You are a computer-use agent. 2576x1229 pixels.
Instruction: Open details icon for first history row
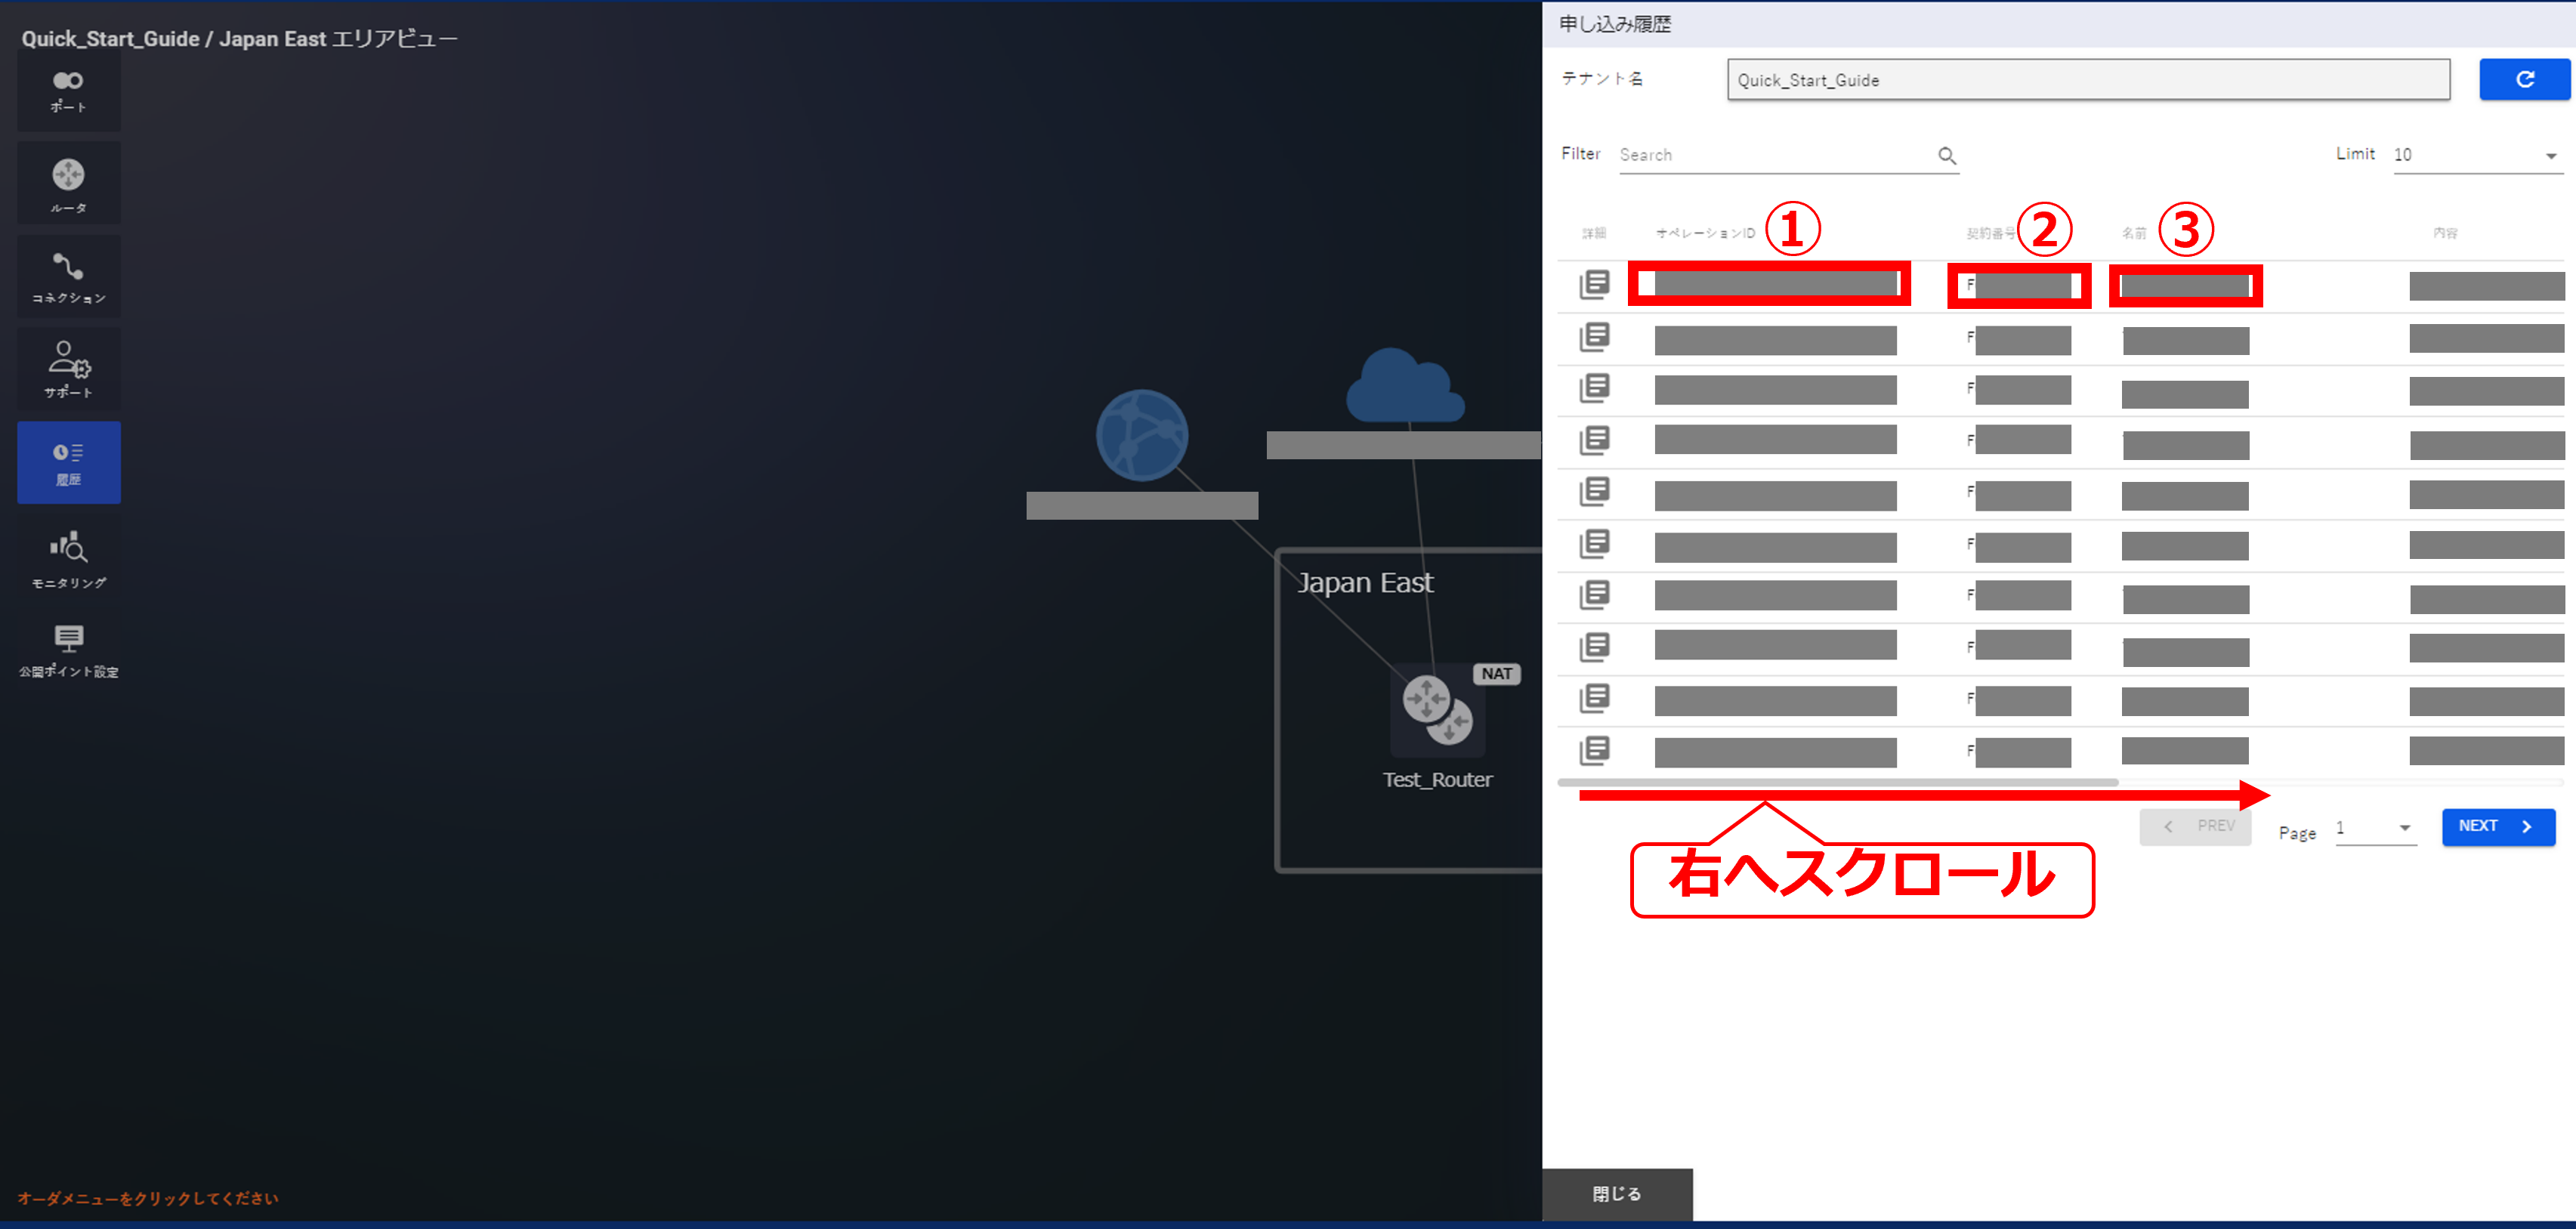(1594, 284)
